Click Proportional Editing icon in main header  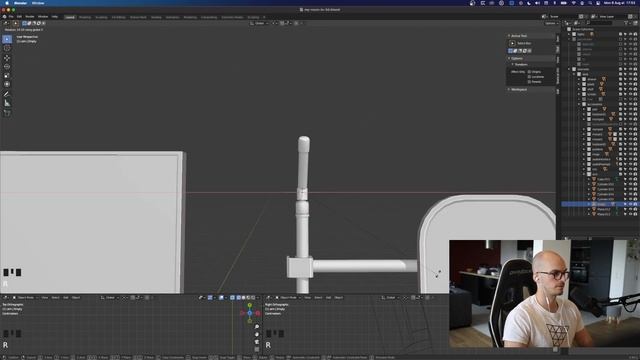click(x=297, y=23)
